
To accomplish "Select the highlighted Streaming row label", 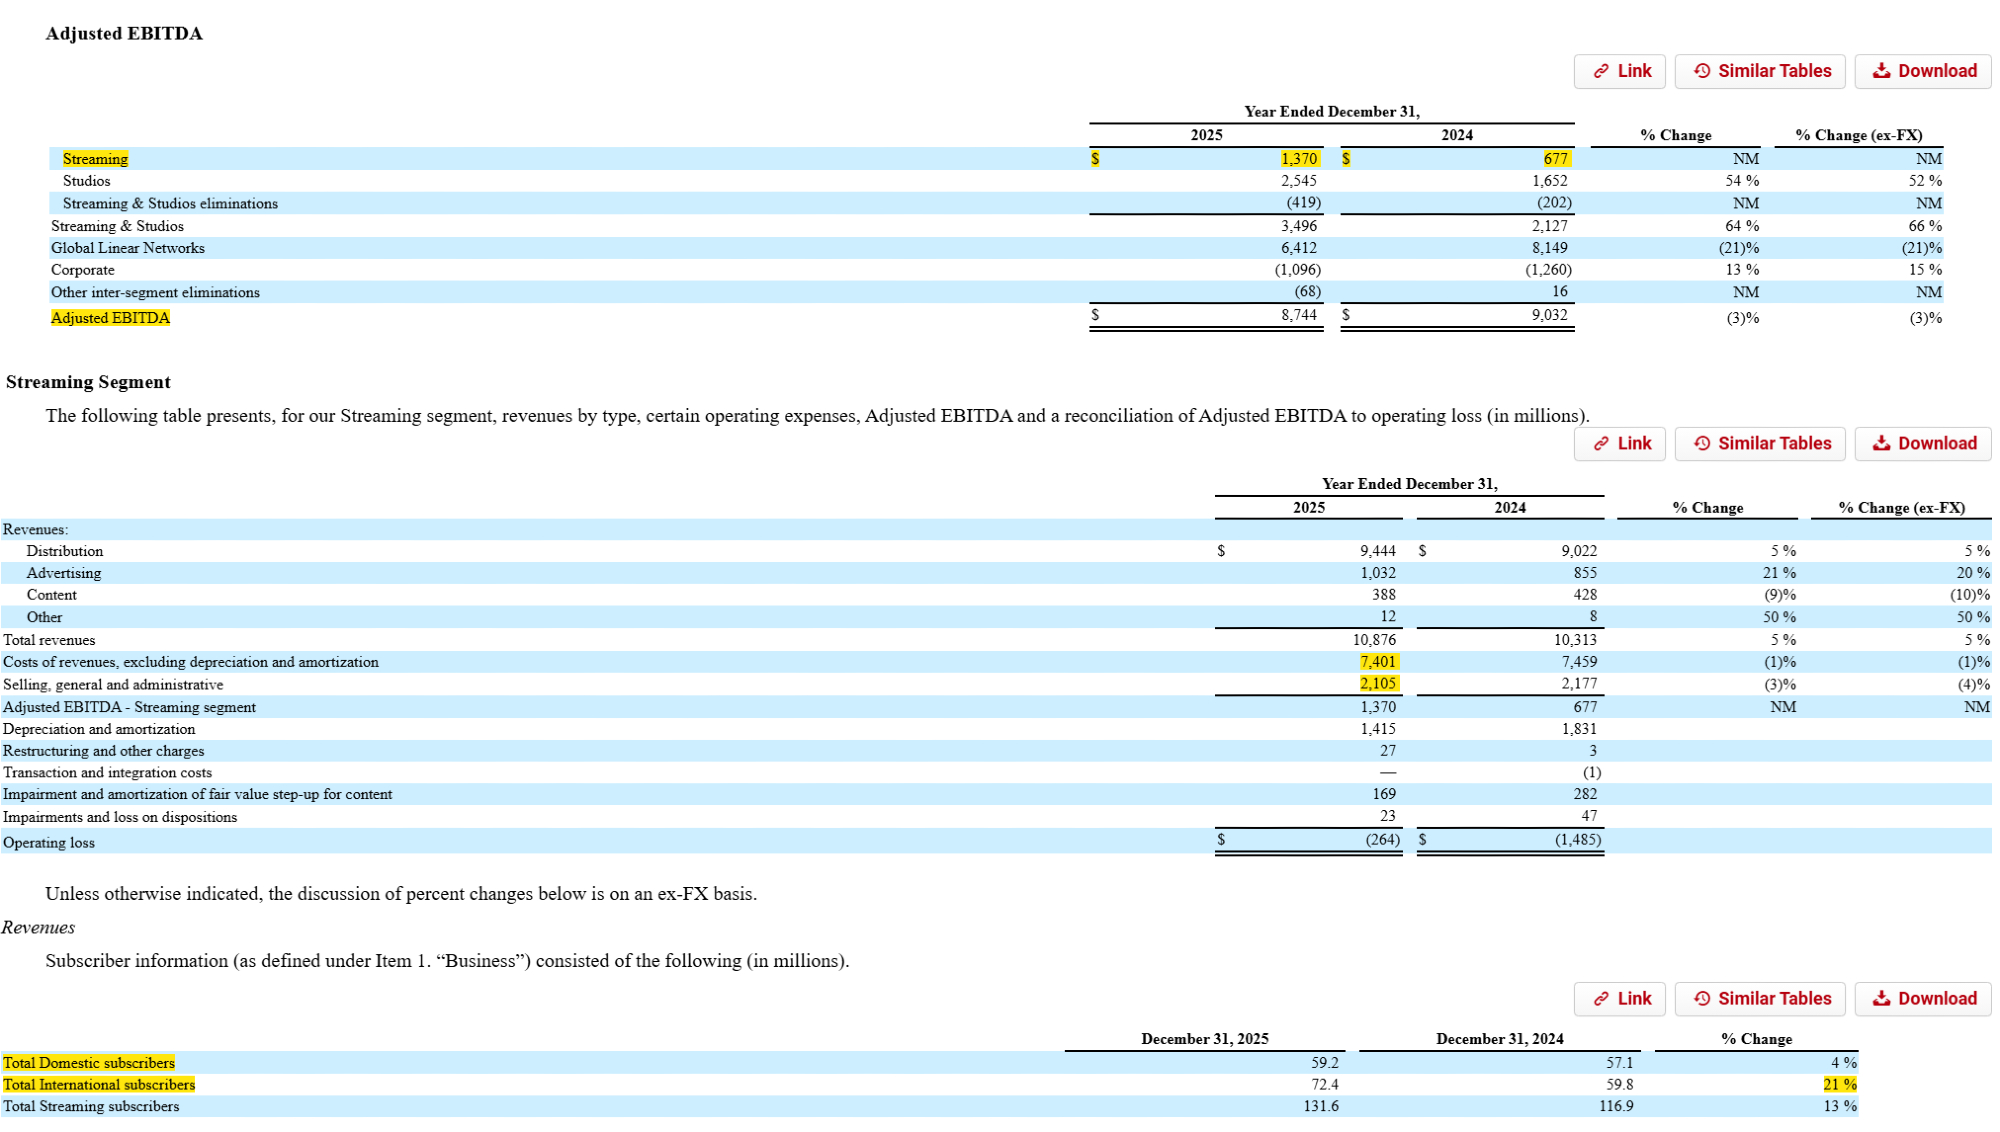I will (x=95, y=159).
